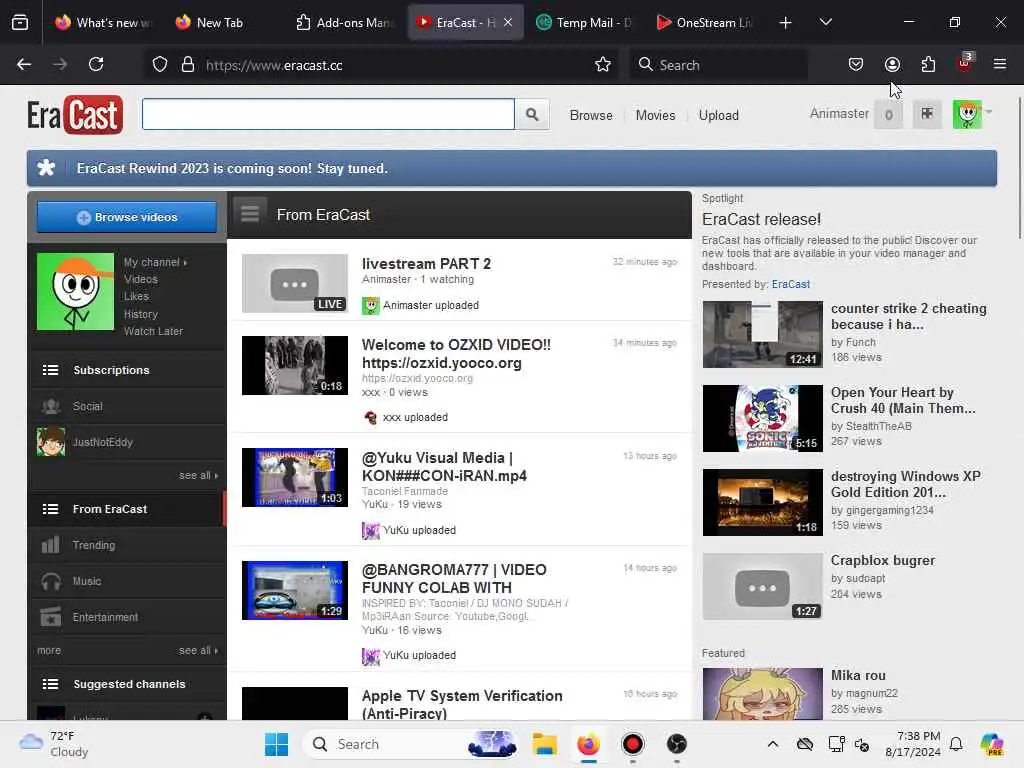Open the notification counter showing 0
The width and height of the screenshot is (1024, 768).
pyautogui.click(x=888, y=115)
